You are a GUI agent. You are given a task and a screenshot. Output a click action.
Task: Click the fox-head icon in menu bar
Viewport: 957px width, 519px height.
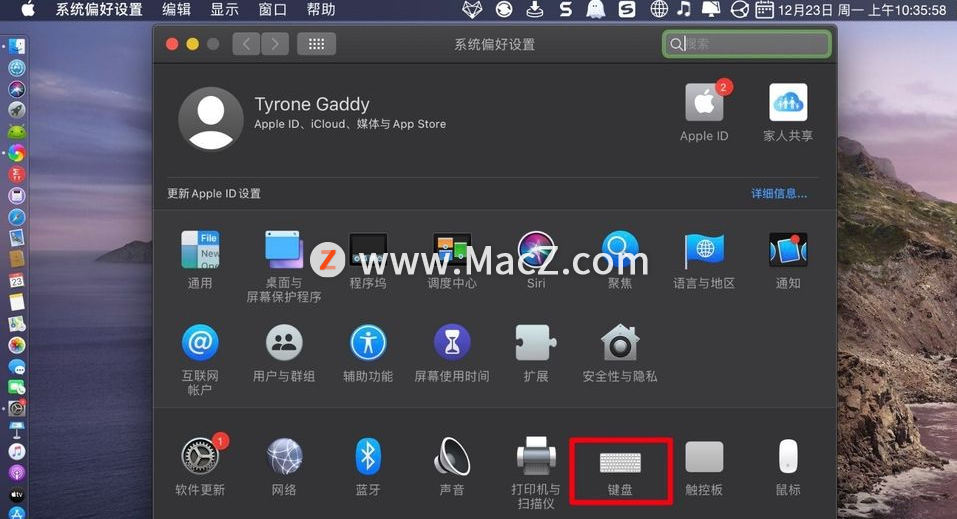point(472,9)
